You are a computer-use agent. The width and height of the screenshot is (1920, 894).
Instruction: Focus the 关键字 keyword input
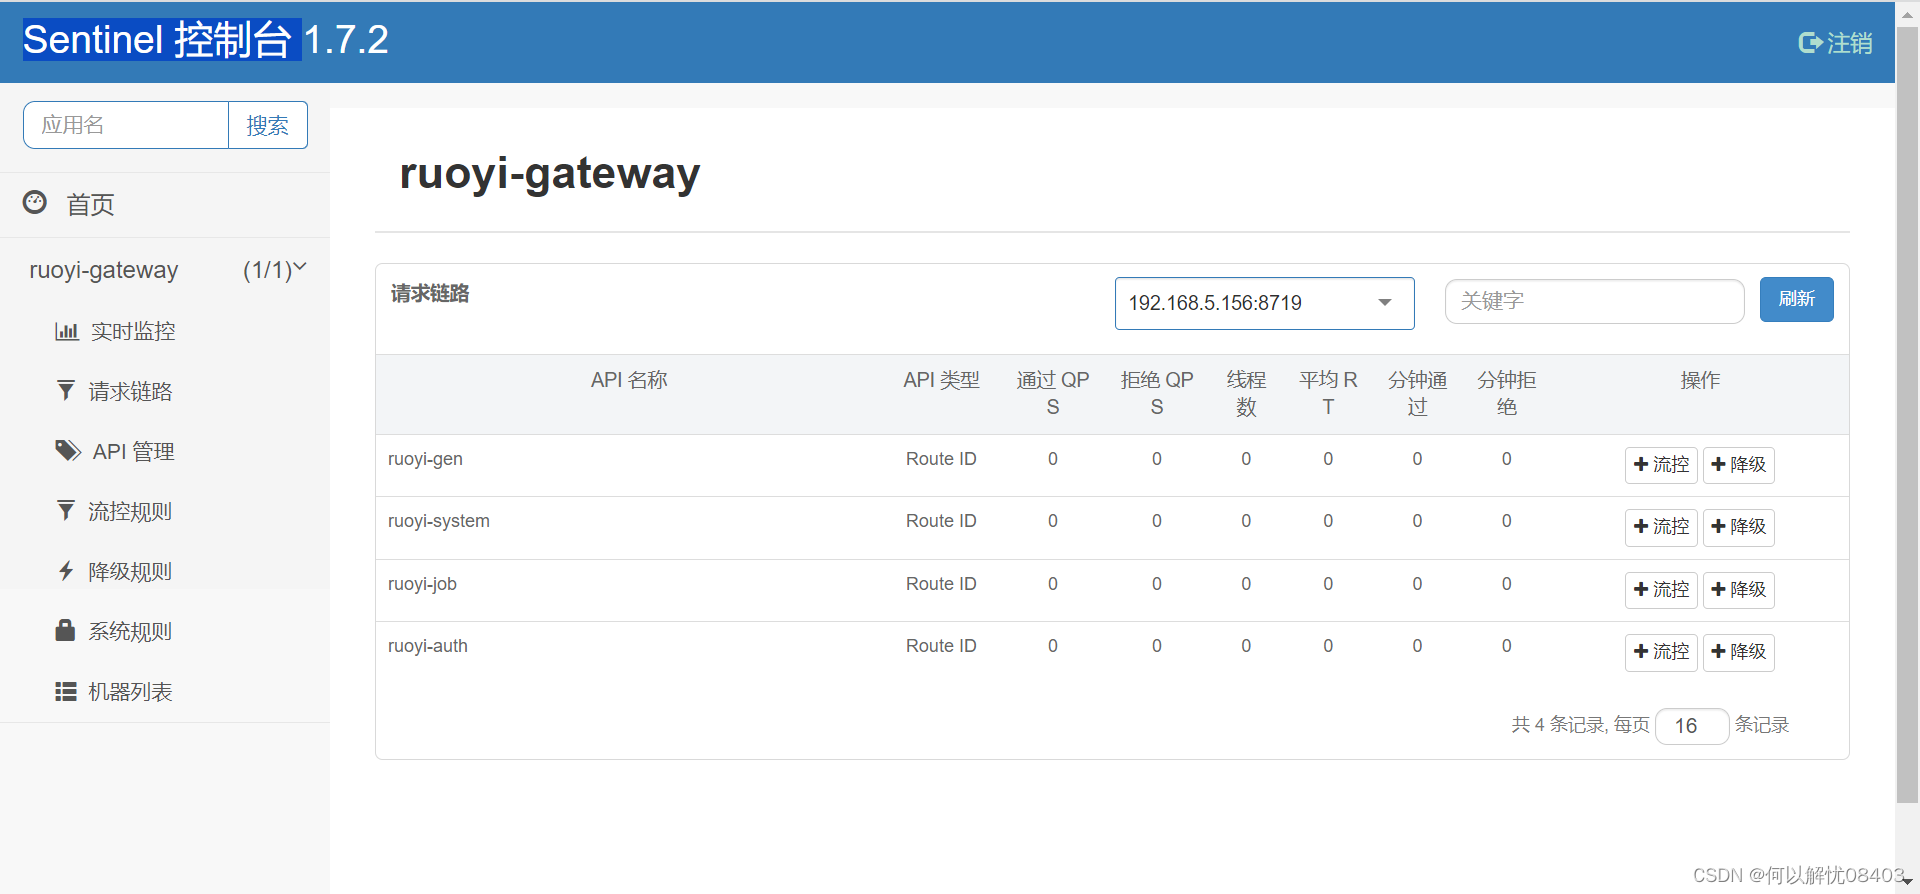pyautogui.click(x=1594, y=301)
